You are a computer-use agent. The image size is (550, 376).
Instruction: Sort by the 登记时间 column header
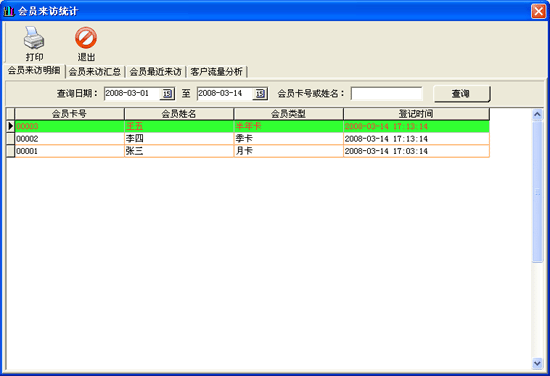tap(416, 114)
